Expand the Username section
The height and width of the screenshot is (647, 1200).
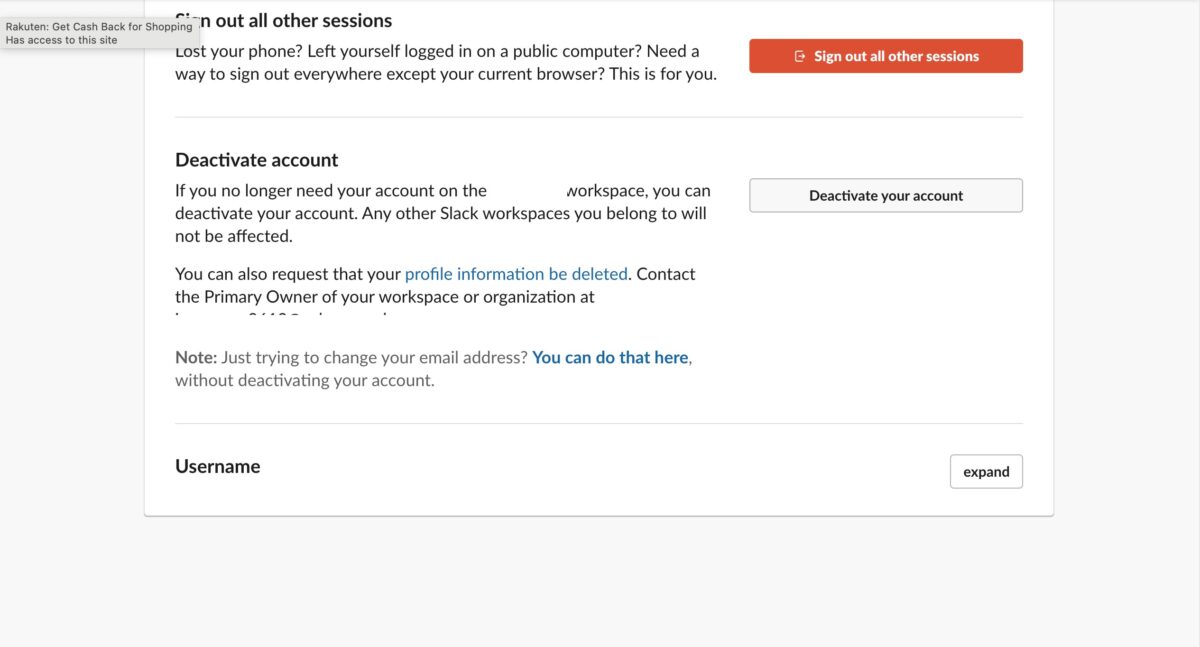tap(986, 472)
